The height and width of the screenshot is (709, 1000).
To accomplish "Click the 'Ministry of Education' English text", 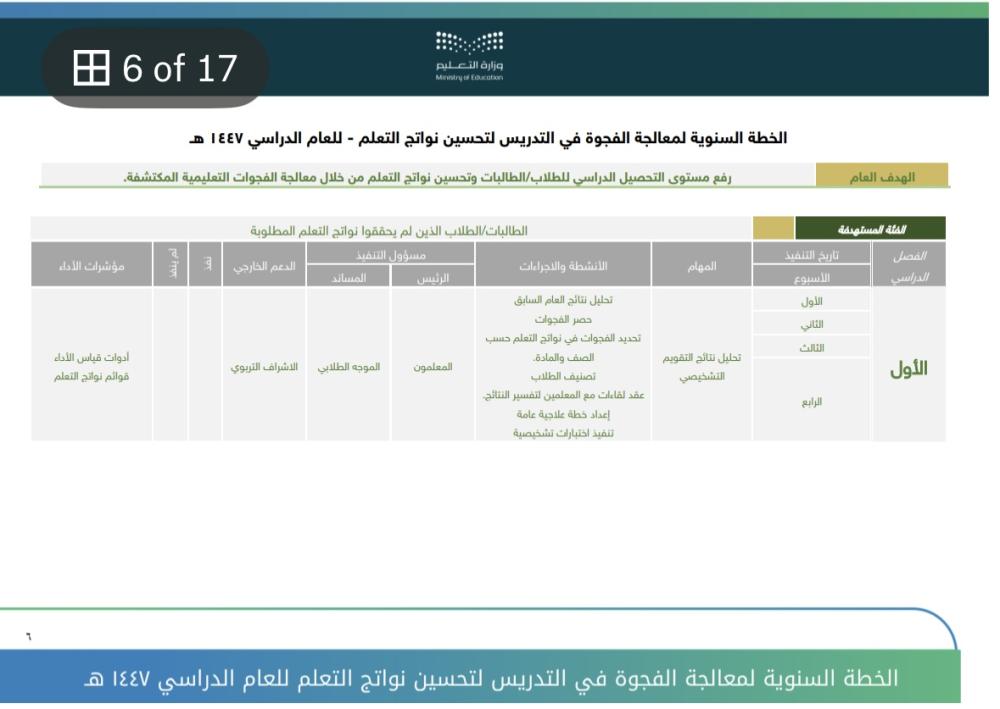I will [469, 77].
